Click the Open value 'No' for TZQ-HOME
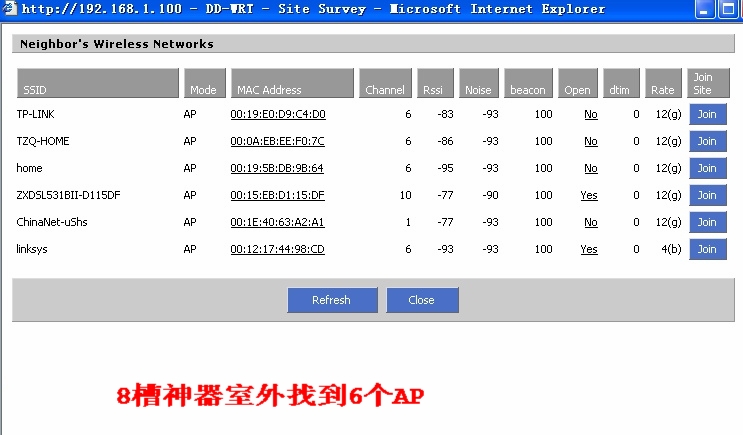Screen dimensions: 743x435 [590, 141]
